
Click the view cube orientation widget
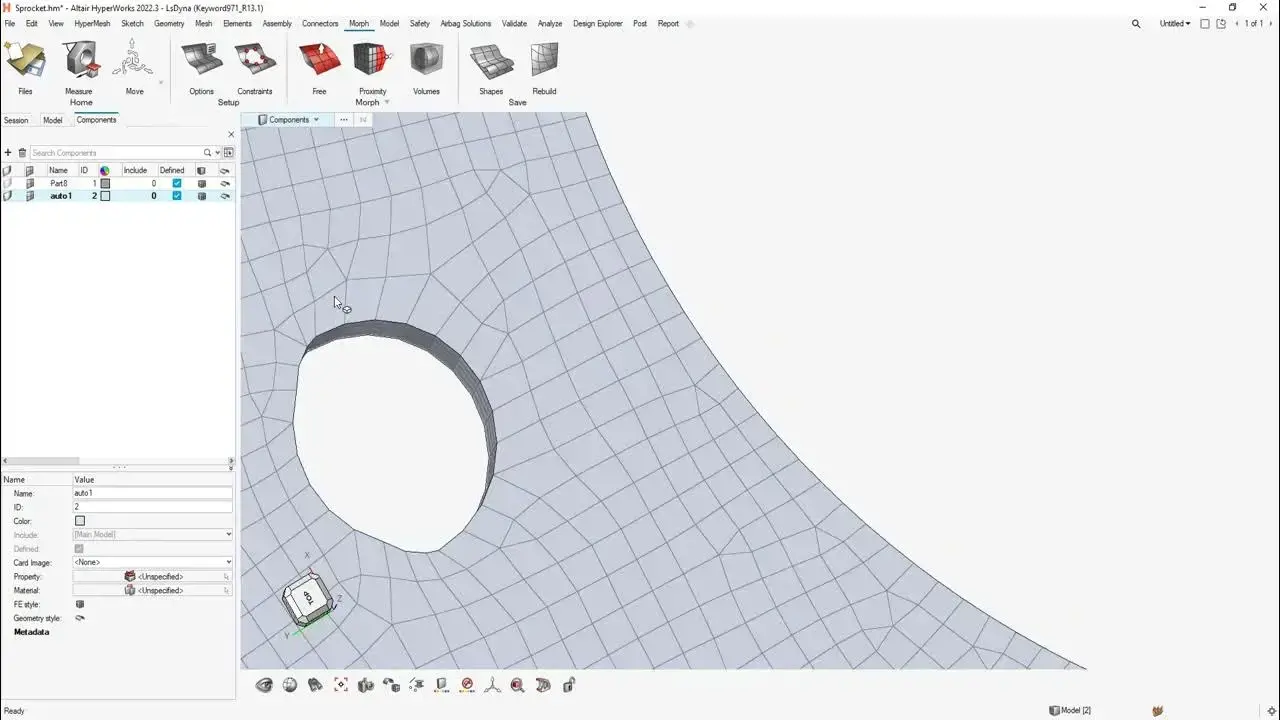click(308, 600)
